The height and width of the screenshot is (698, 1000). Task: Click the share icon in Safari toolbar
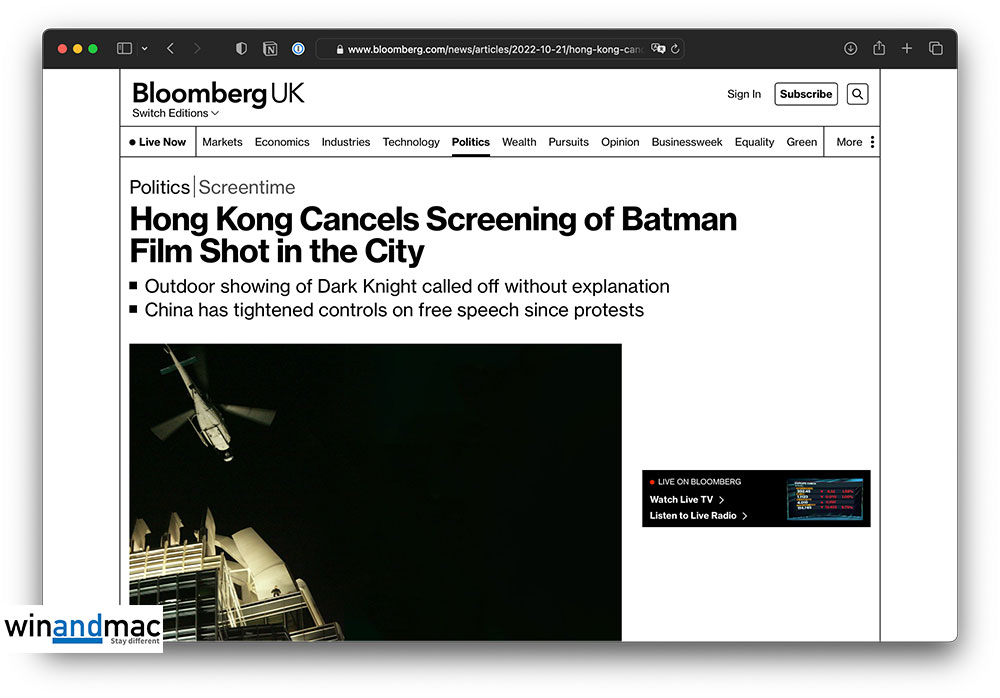point(879,48)
